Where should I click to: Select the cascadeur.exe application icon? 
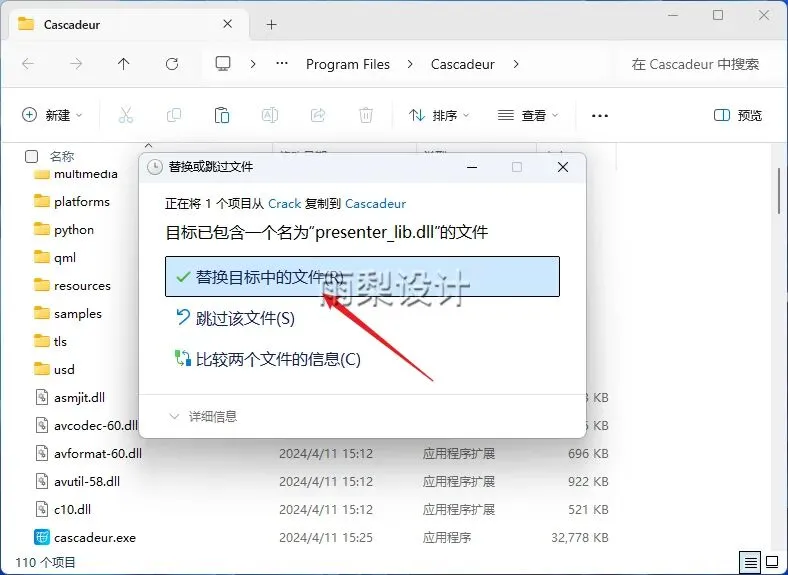click(x=42, y=537)
